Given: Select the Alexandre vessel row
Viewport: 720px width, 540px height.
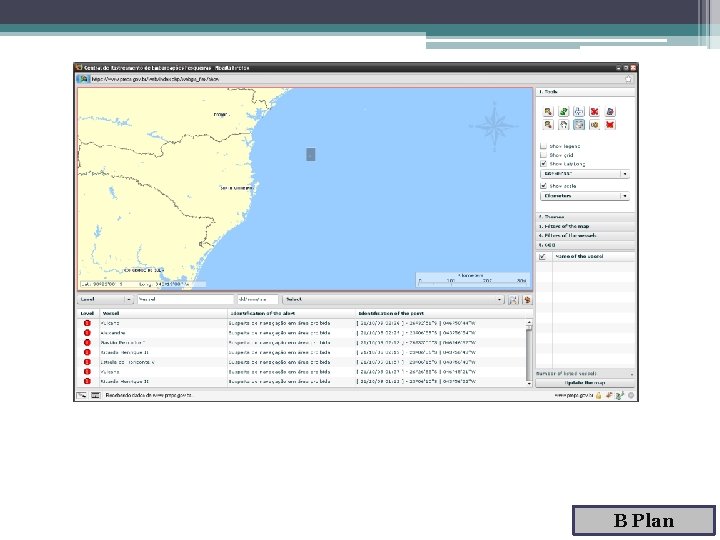Looking at the screenshot, I should click(x=301, y=332).
